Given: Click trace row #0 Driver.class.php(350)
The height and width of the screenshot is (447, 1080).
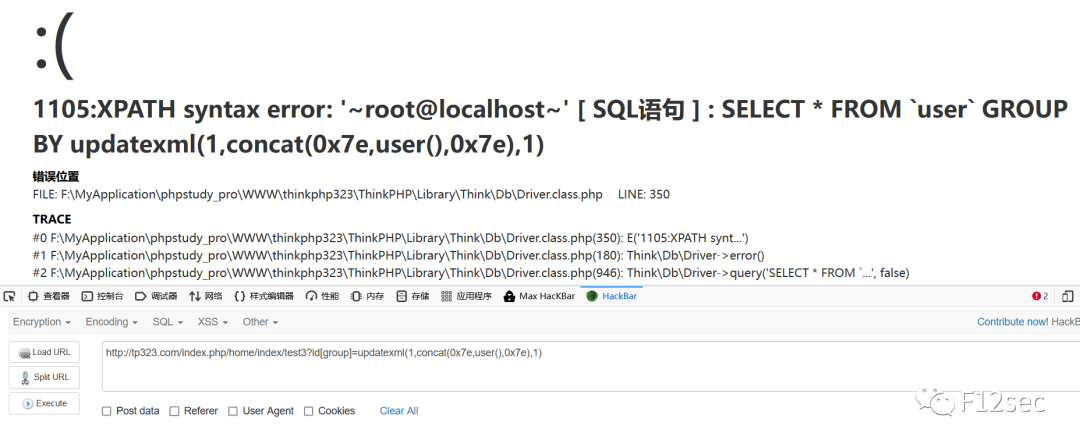Looking at the screenshot, I should tap(391, 238).
